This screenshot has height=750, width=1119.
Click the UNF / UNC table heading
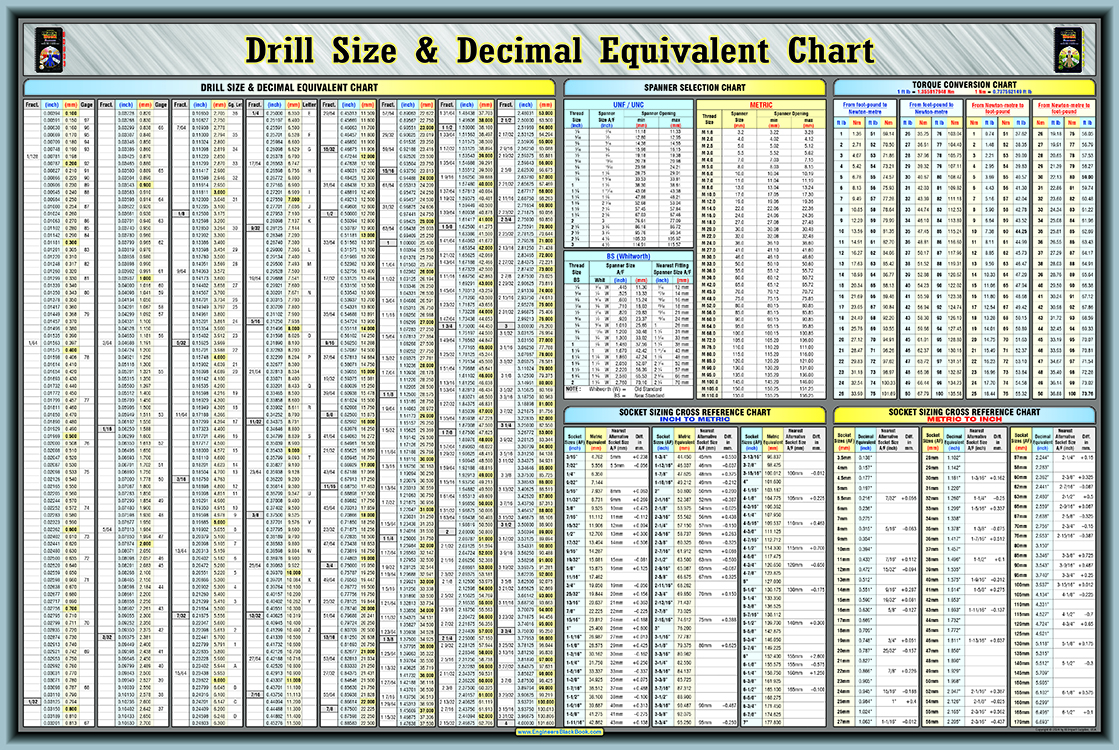click(629, 102)
